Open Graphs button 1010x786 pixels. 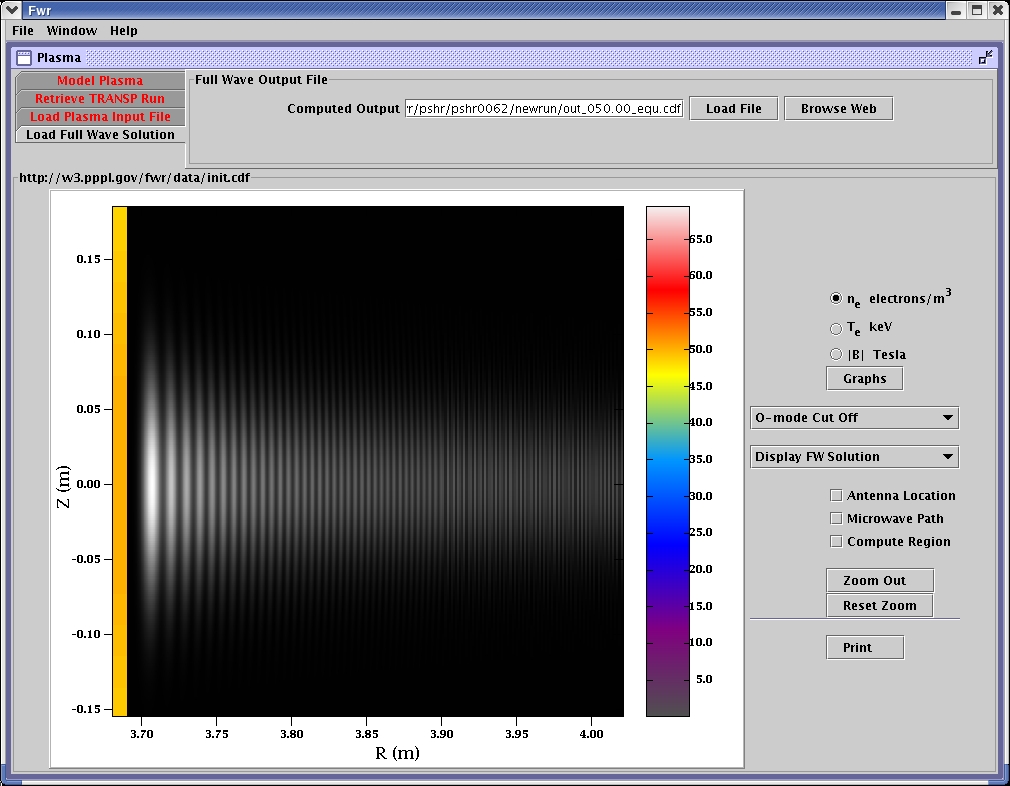coord(864,379)
